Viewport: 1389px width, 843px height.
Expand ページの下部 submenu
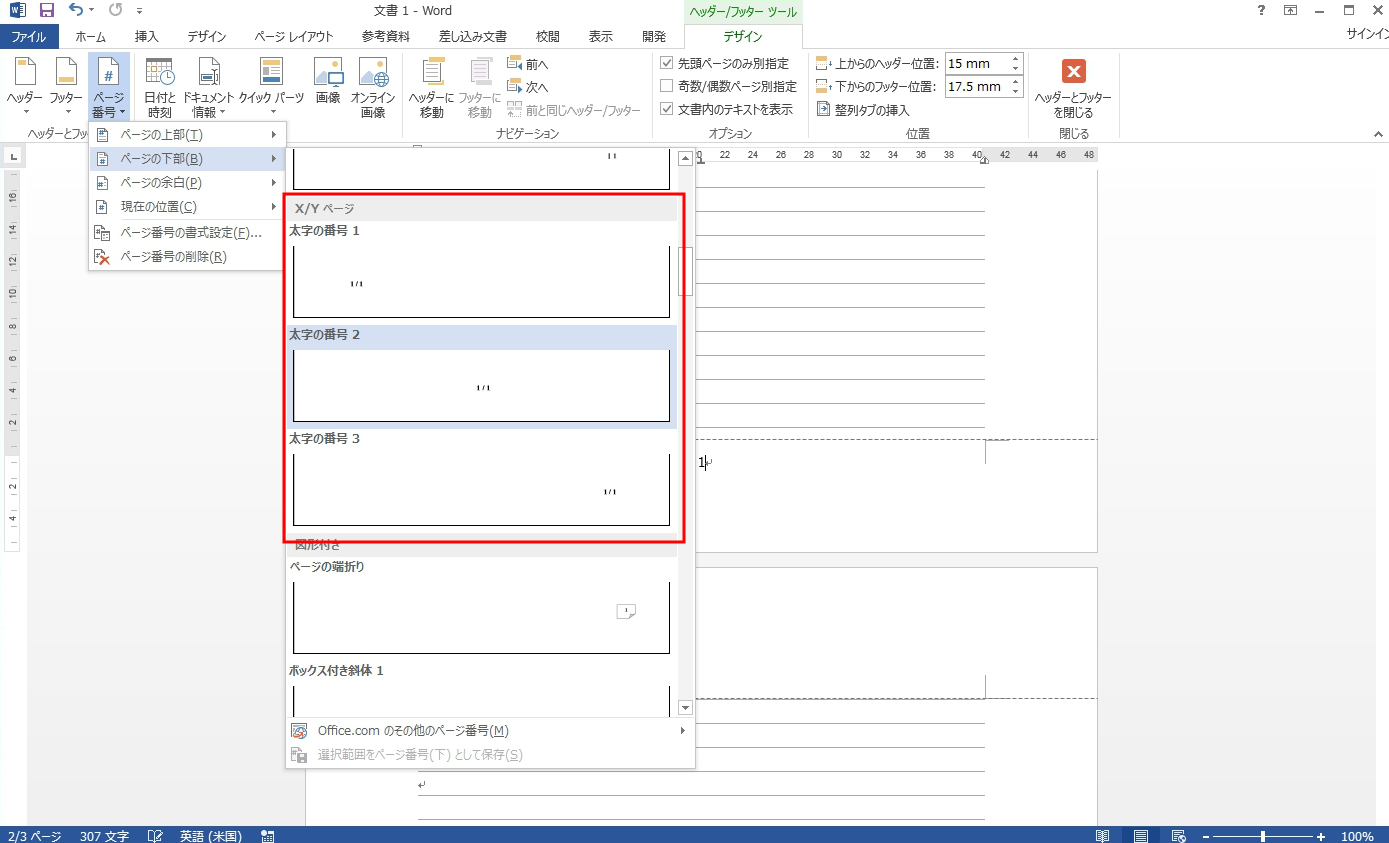(x=187, y=159)
